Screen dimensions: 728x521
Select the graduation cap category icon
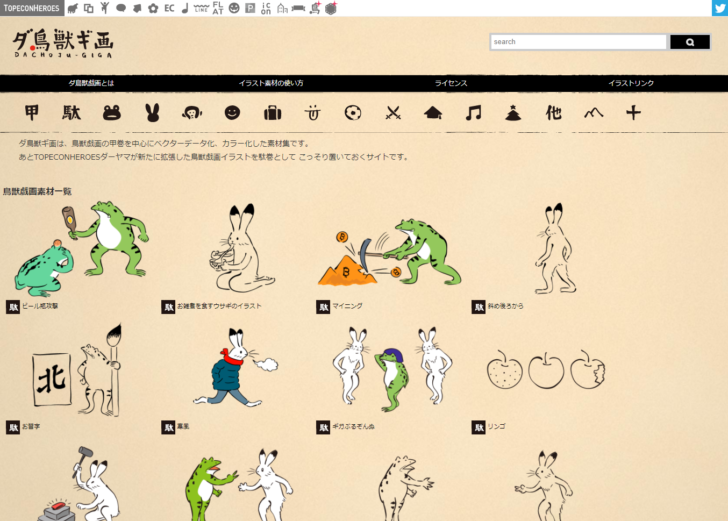[x=433, y=113]
